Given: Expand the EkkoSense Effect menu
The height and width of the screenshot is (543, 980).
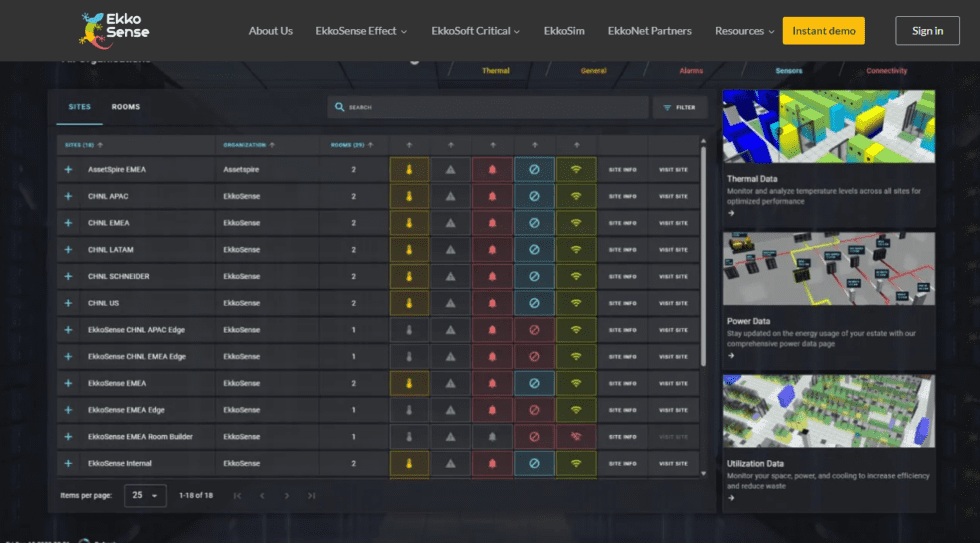Looking at the screenshot, I should coord(361,31).
